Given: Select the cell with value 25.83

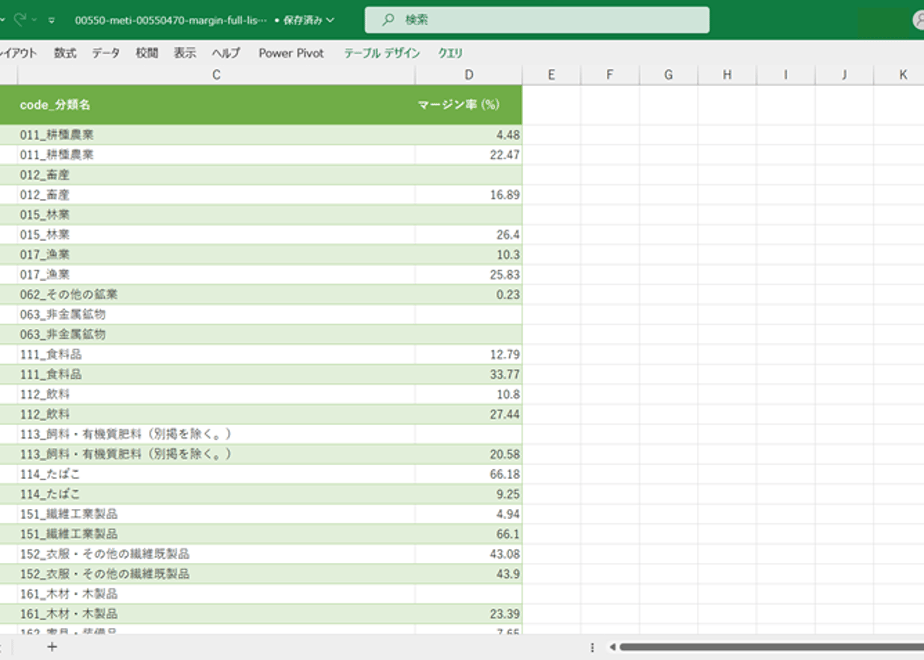Looking at the screenshot, I should click(468, 275).
